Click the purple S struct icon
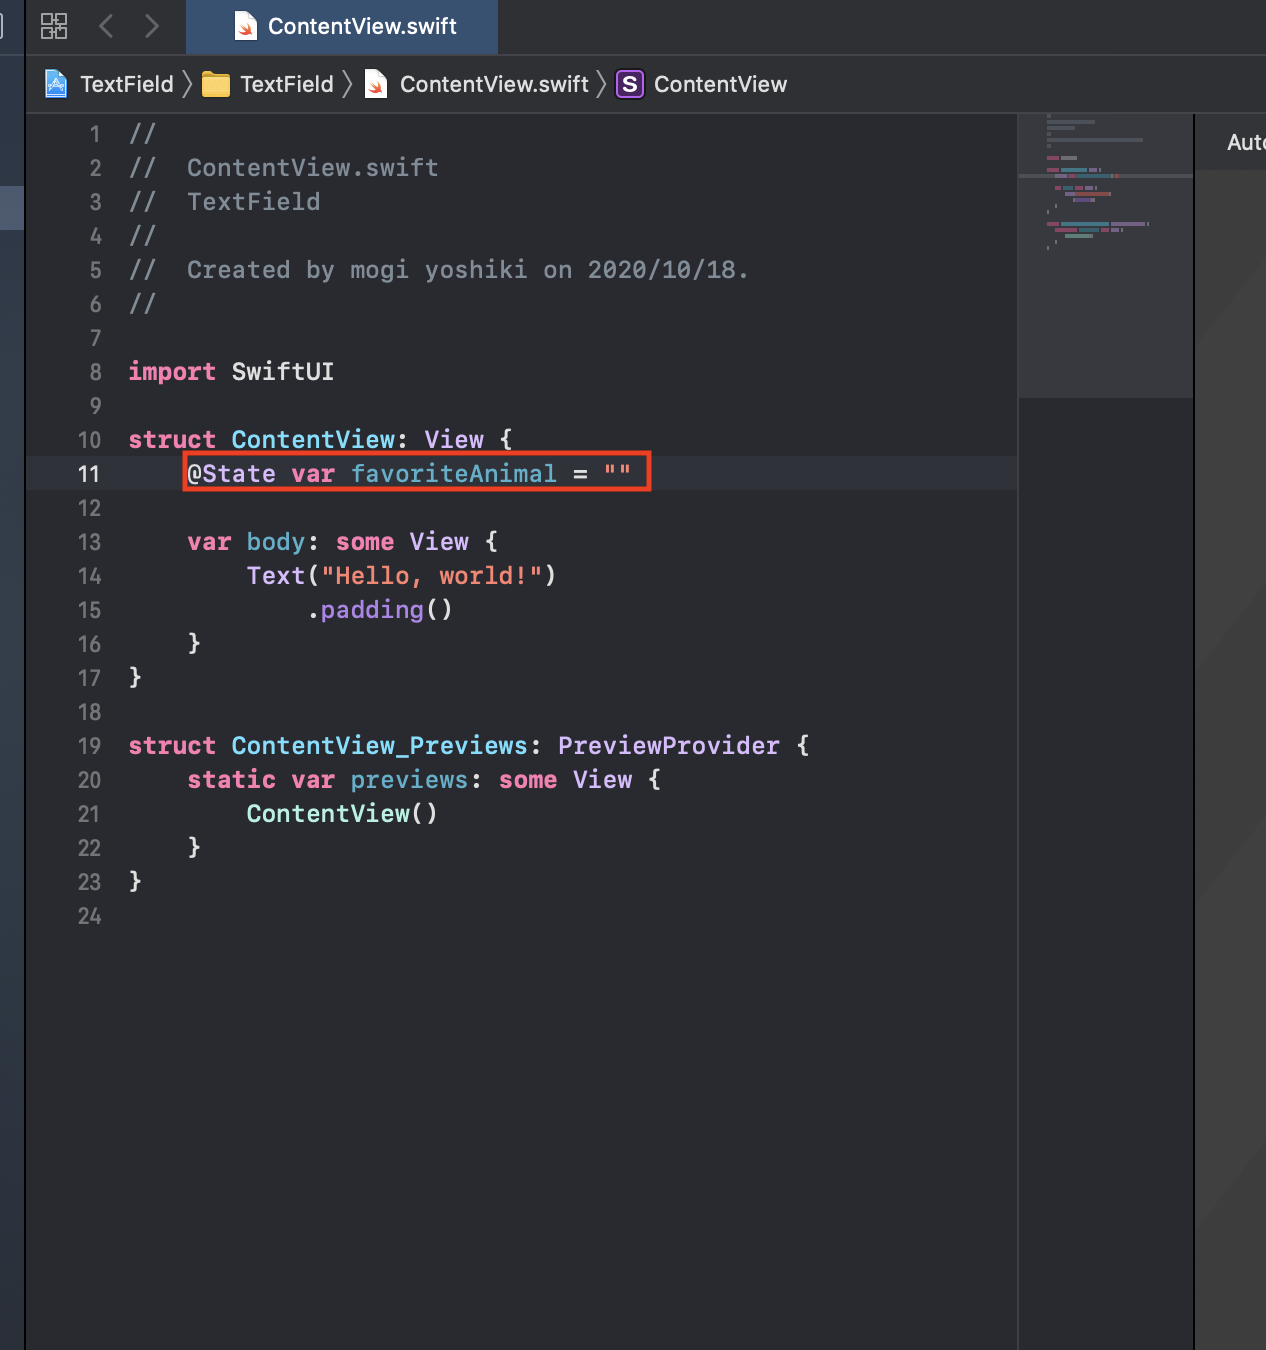This screenshot has width=1266, height=1350. (x=629, y=84)
